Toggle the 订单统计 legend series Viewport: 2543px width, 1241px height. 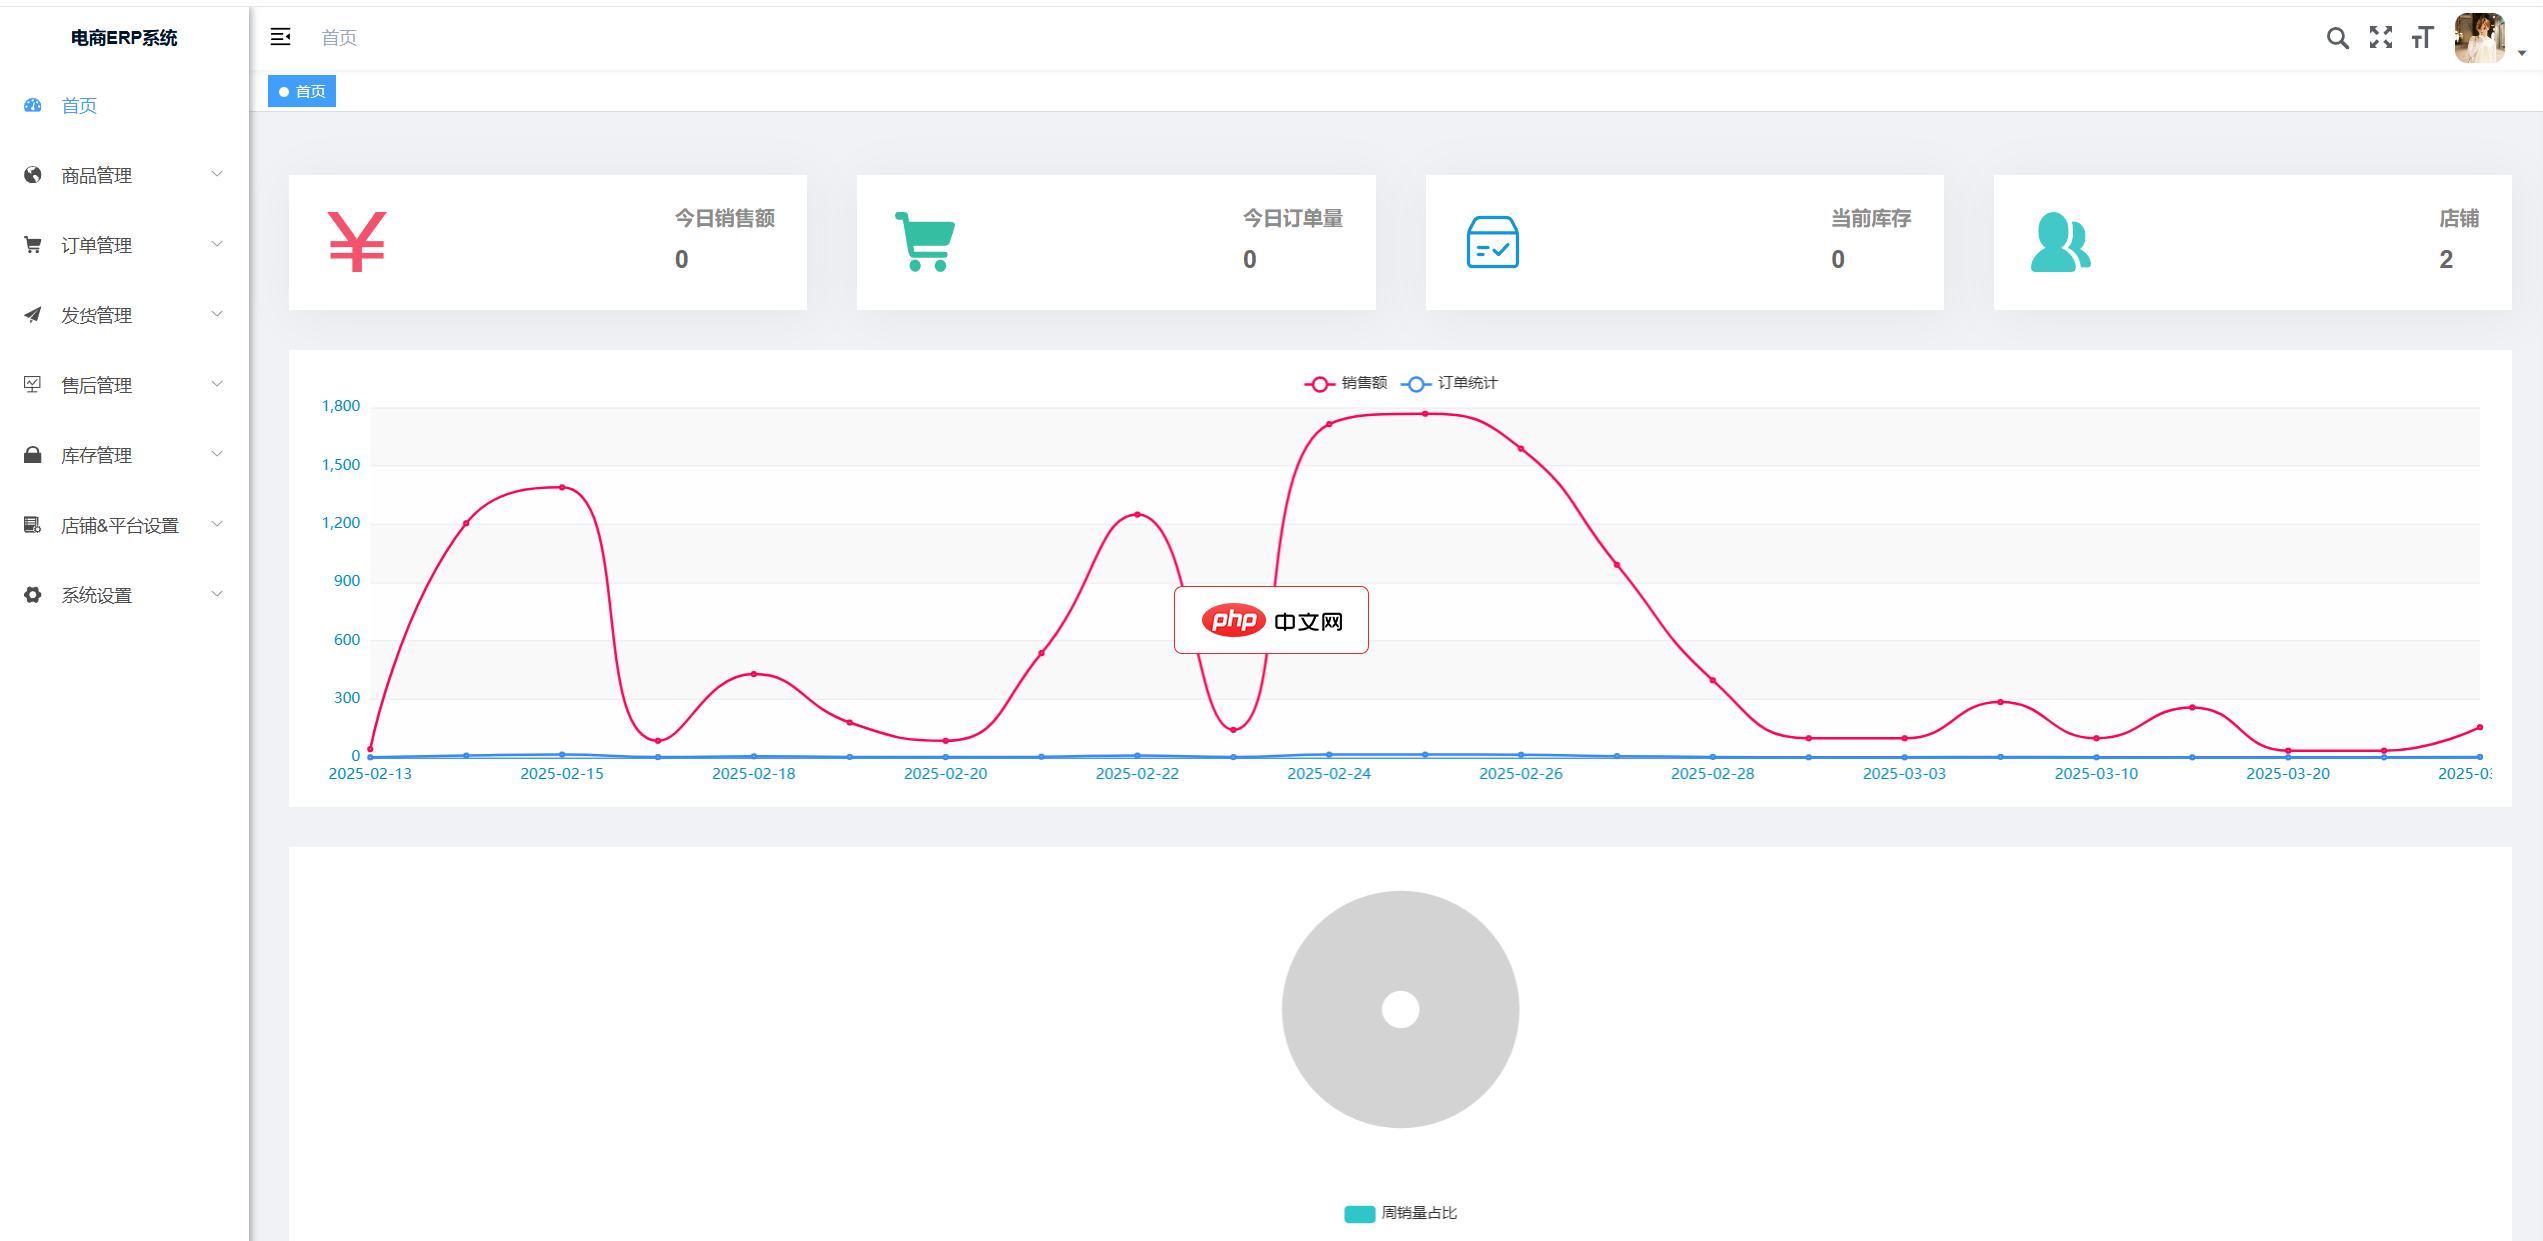1449,383
